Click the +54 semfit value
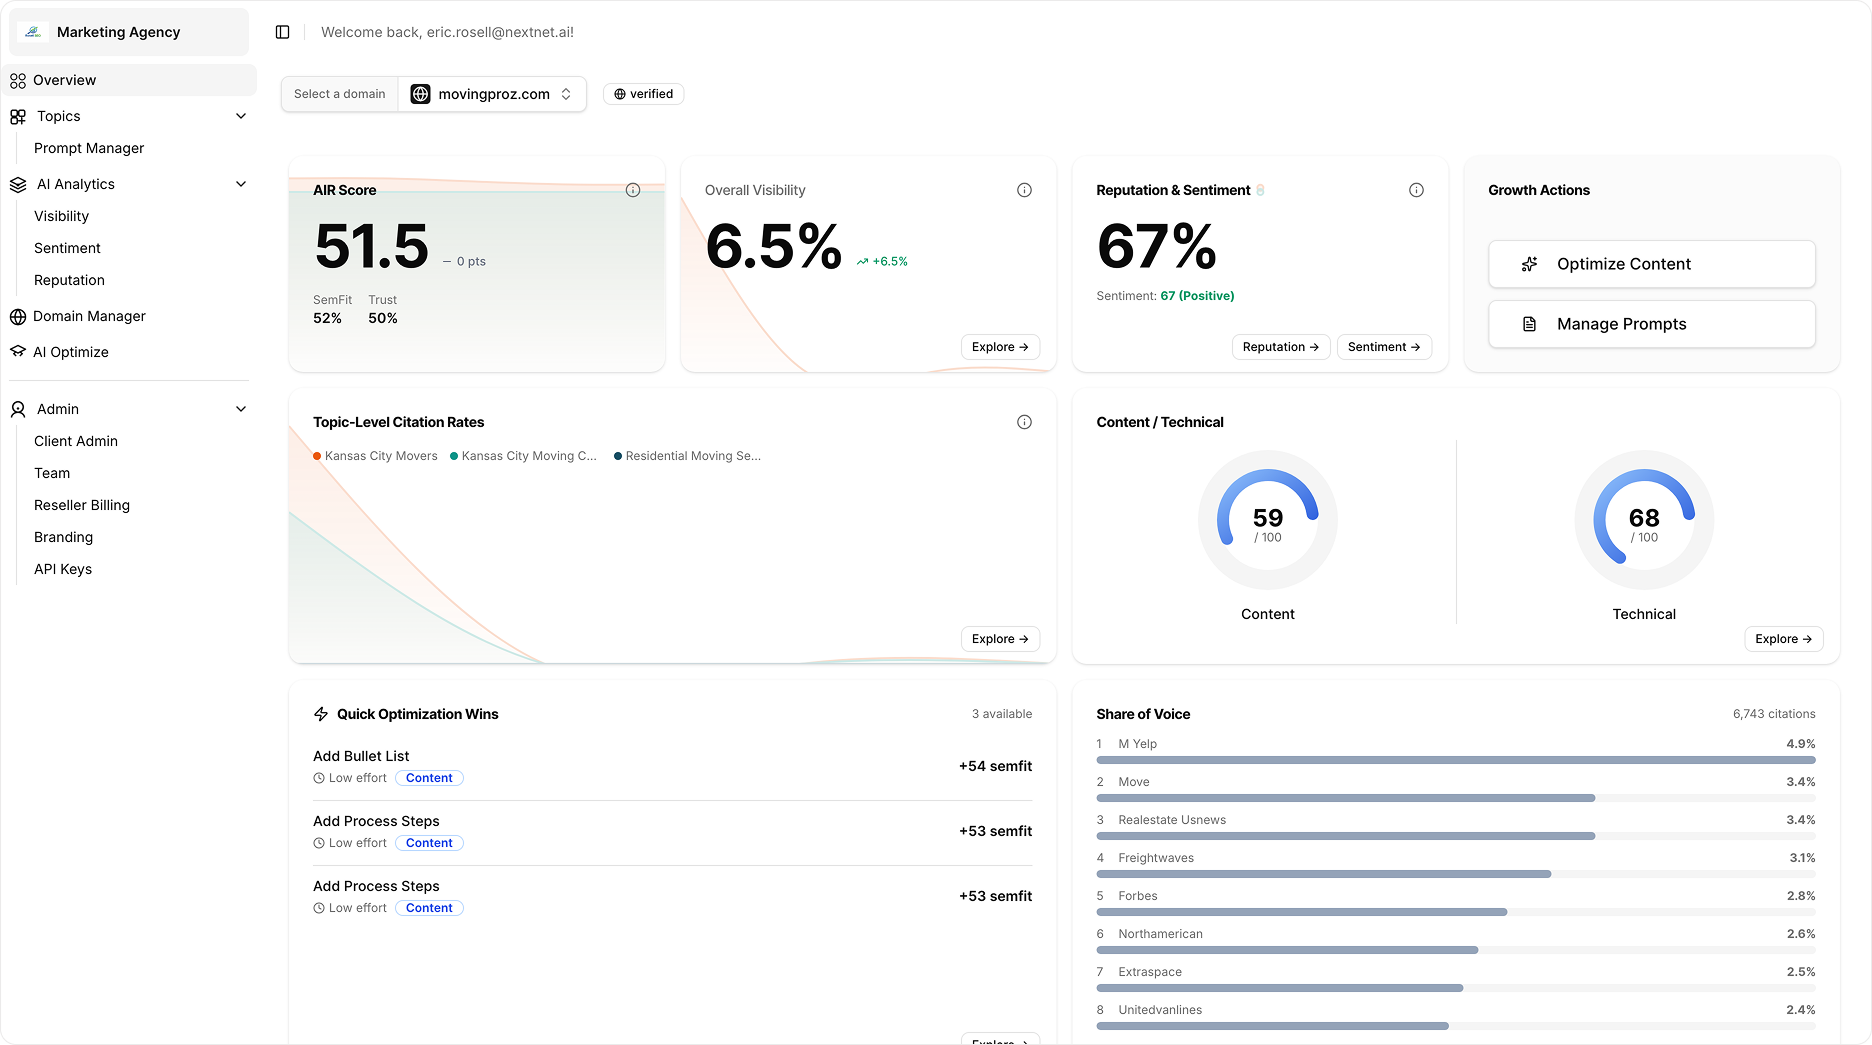This screenshot has height=1045, width=1872. 995,766
